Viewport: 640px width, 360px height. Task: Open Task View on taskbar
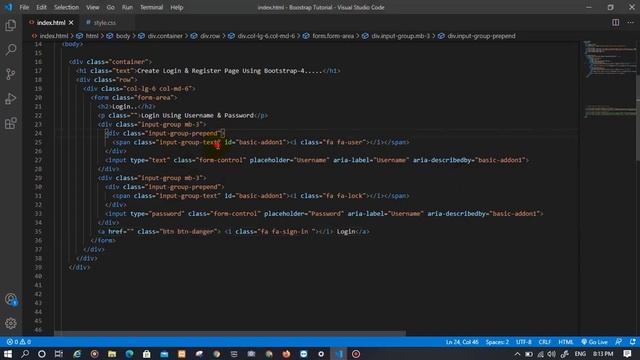point(59,354)
